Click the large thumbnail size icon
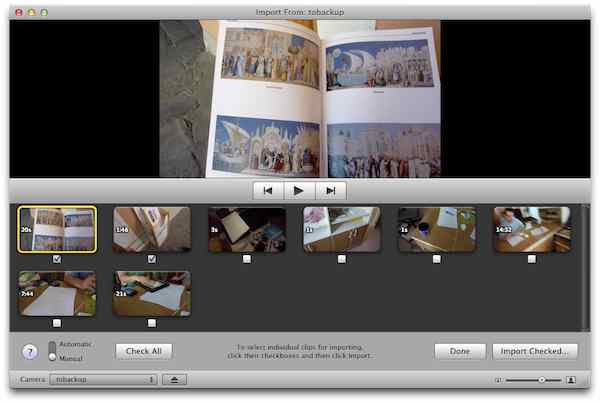This screenshot has width=600, height=403. [571, 380]
